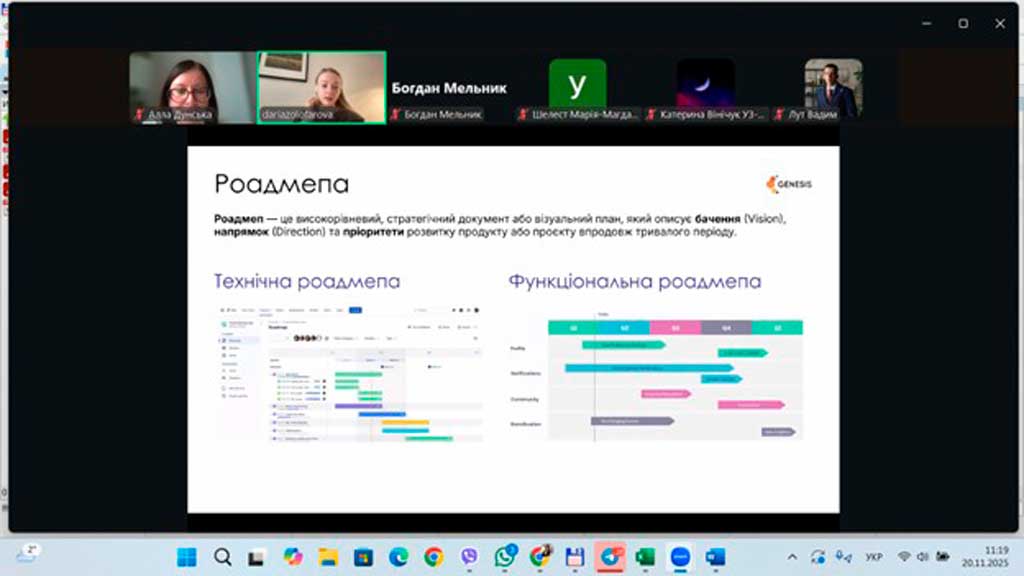Open Viber from the taskbar
Image resolution: width=1024 pixels, height=576 pixels.
pos(470,556)
